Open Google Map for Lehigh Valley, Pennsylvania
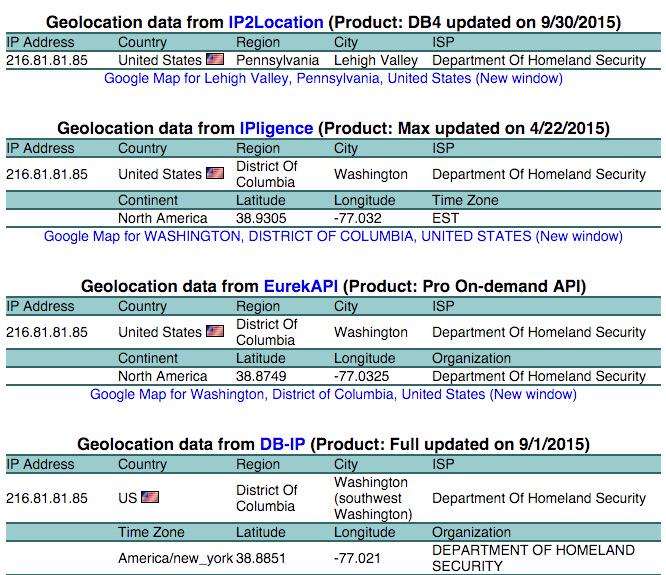Viewport: 666px width, 575px height. coord(333,79)
